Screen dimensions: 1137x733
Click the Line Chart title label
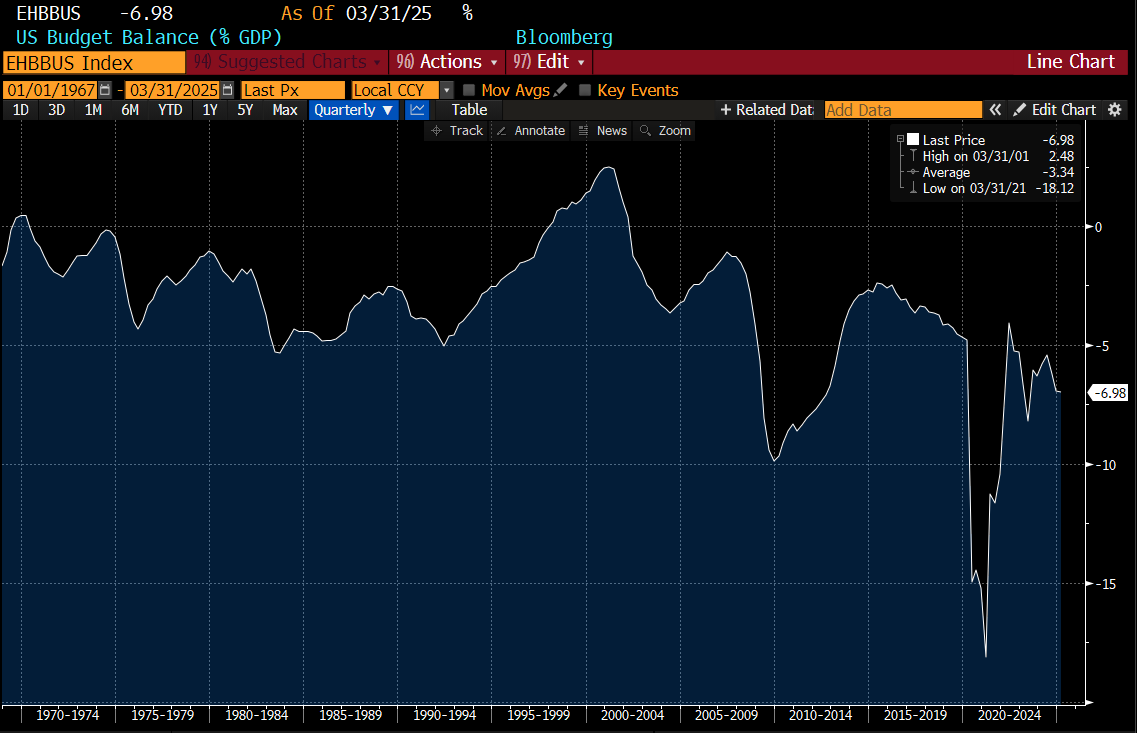click(x=1070, y=62)
